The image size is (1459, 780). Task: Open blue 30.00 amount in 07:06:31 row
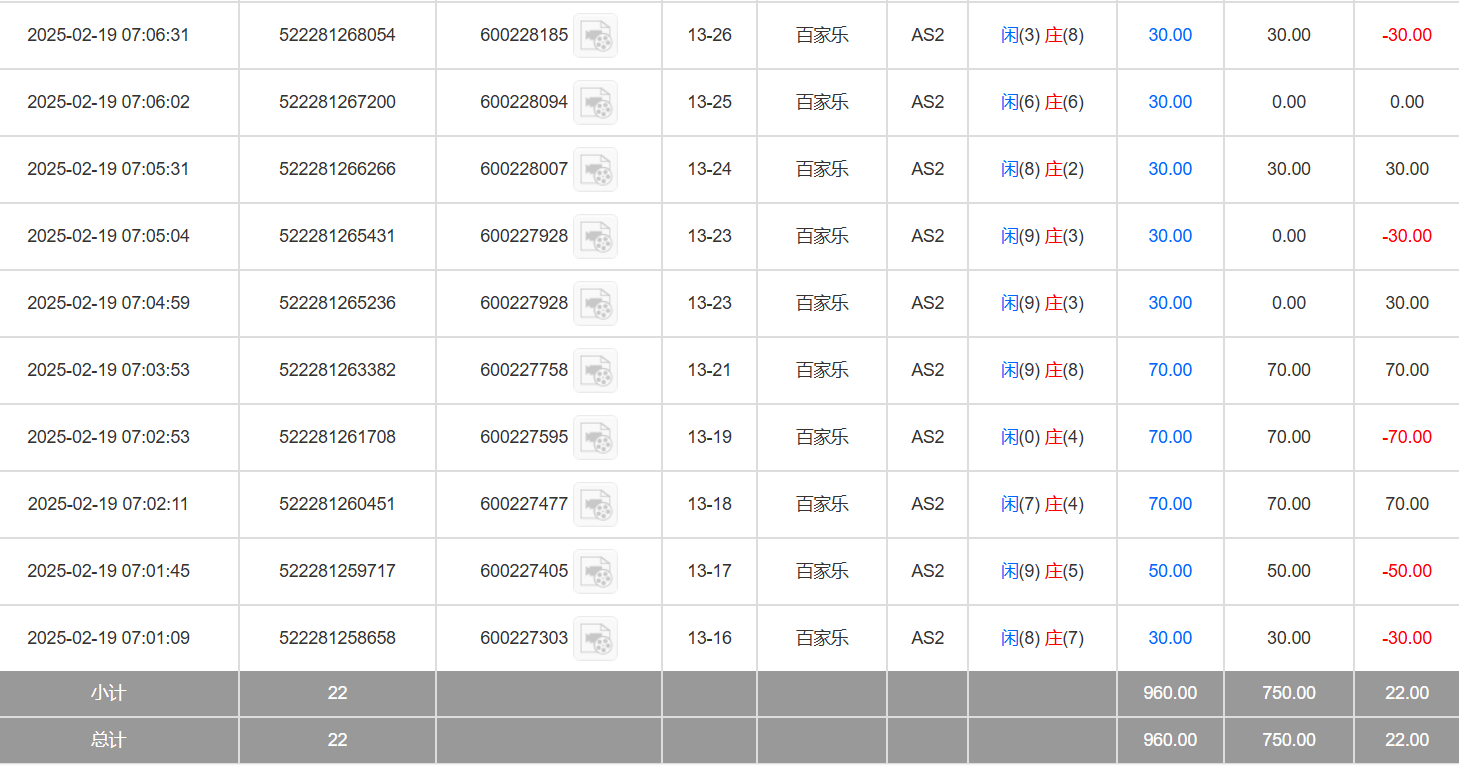[x=1170, y=35]
